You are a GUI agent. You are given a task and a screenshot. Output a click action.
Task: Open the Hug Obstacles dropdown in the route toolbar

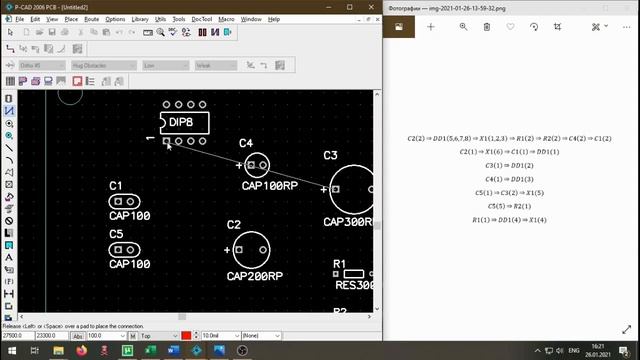click(x=104, y=65)
